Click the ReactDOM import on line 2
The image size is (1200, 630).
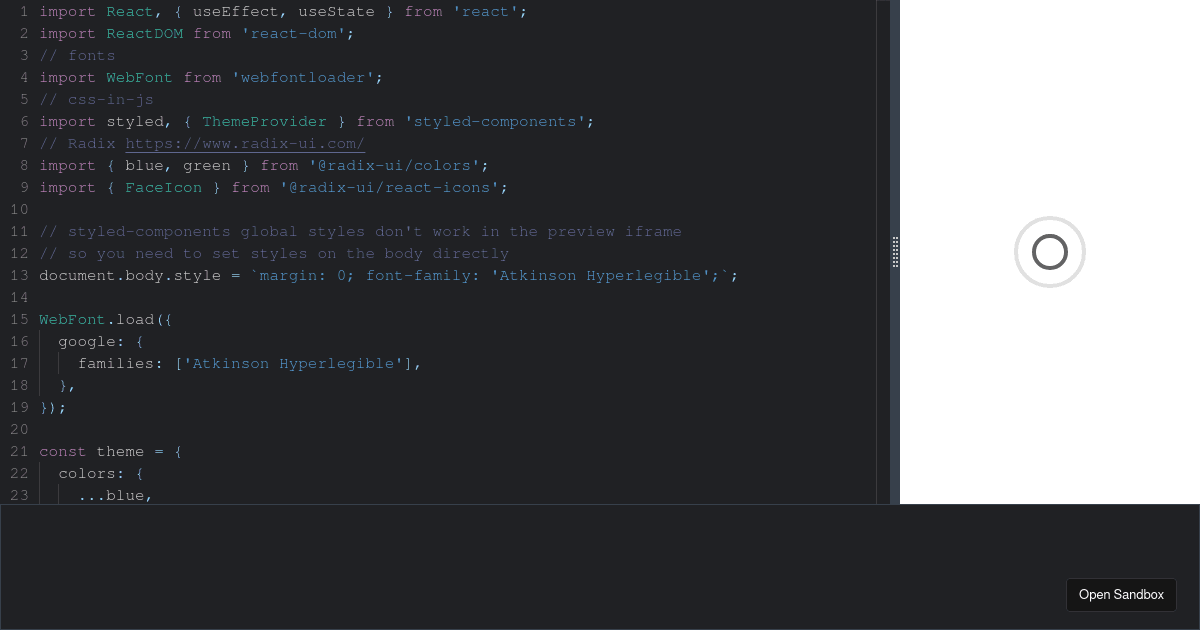click(x=144, y=33)
